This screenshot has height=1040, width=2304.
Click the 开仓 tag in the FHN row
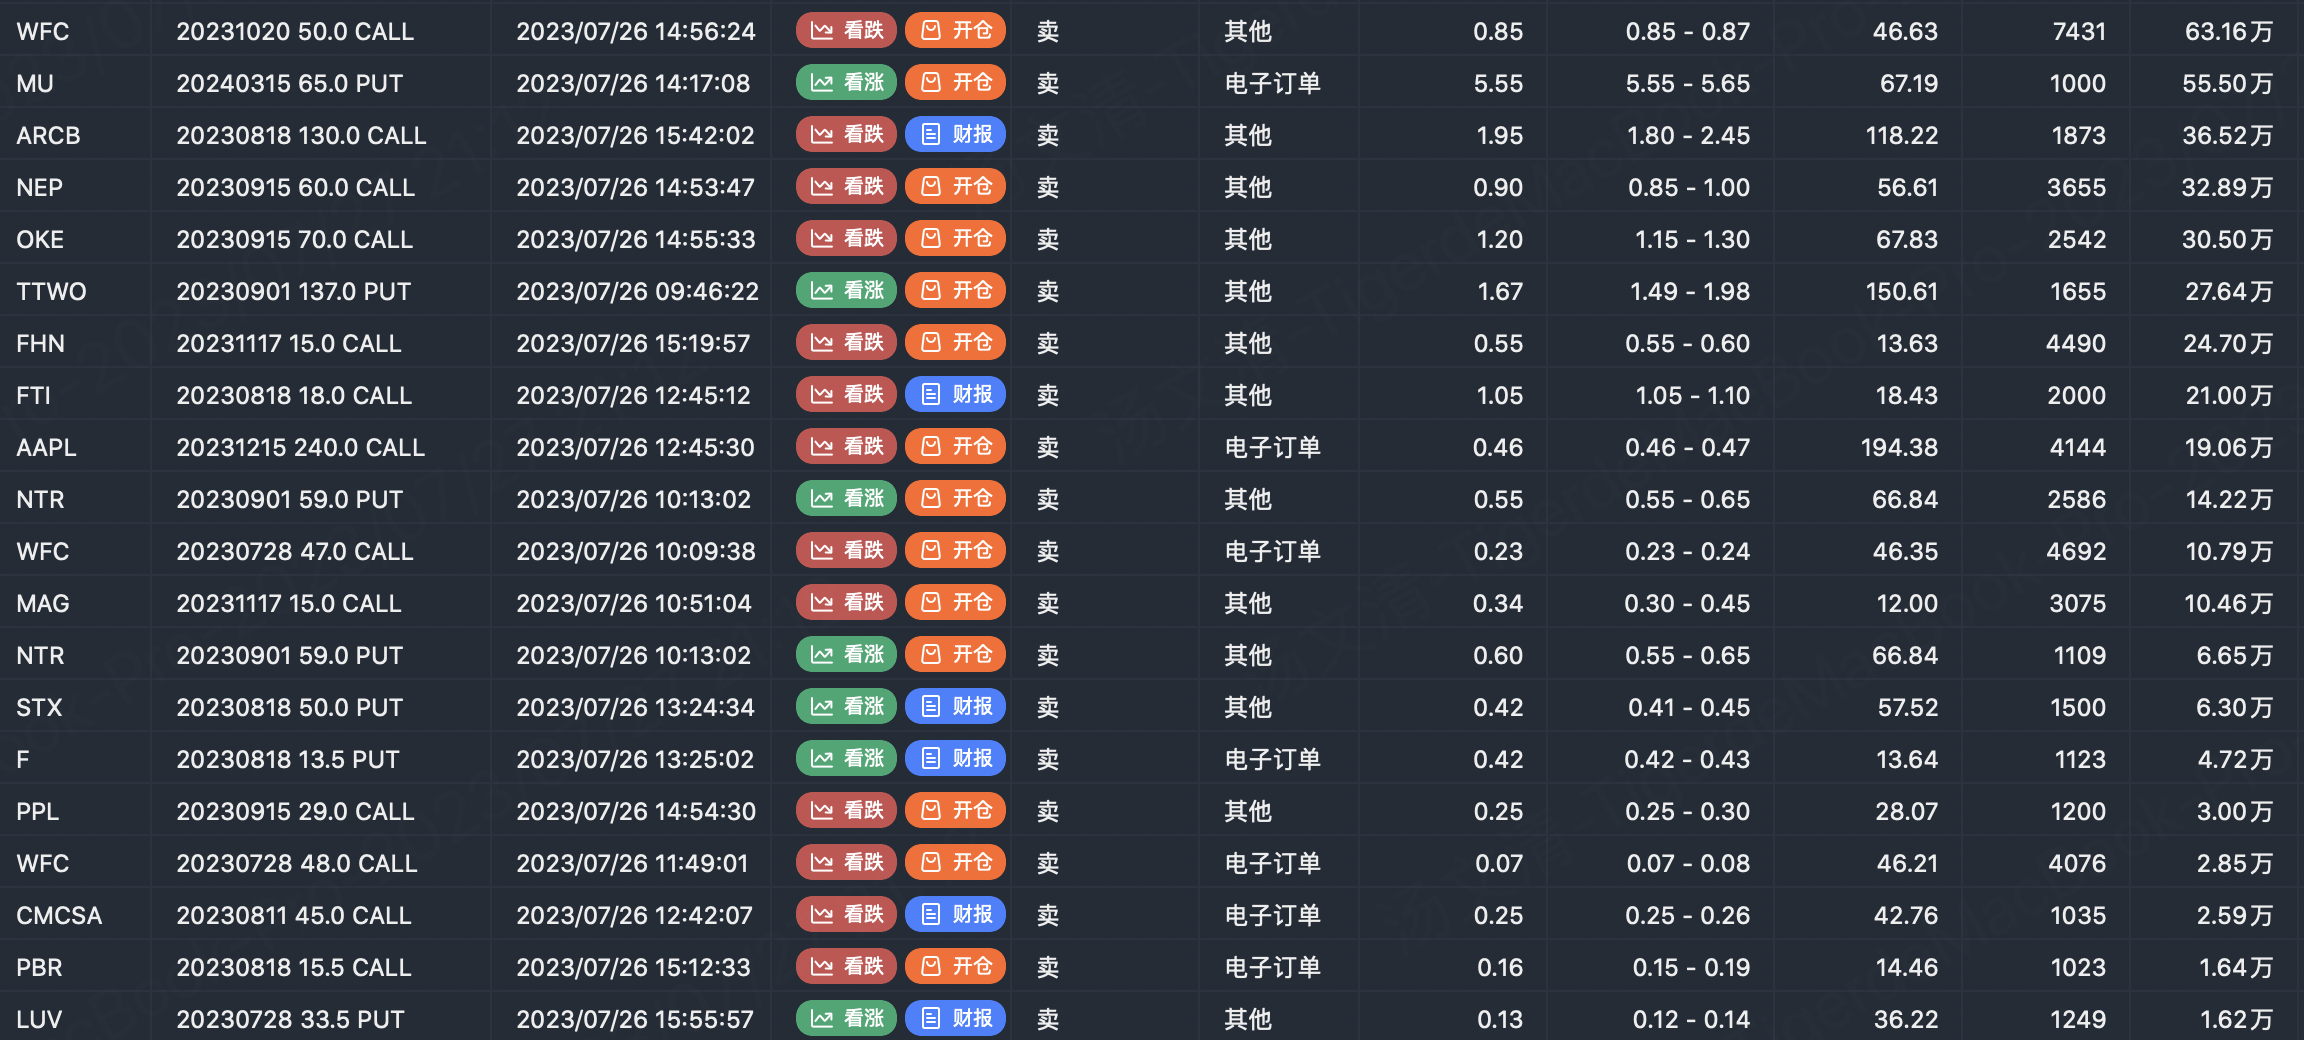(955, 342)
